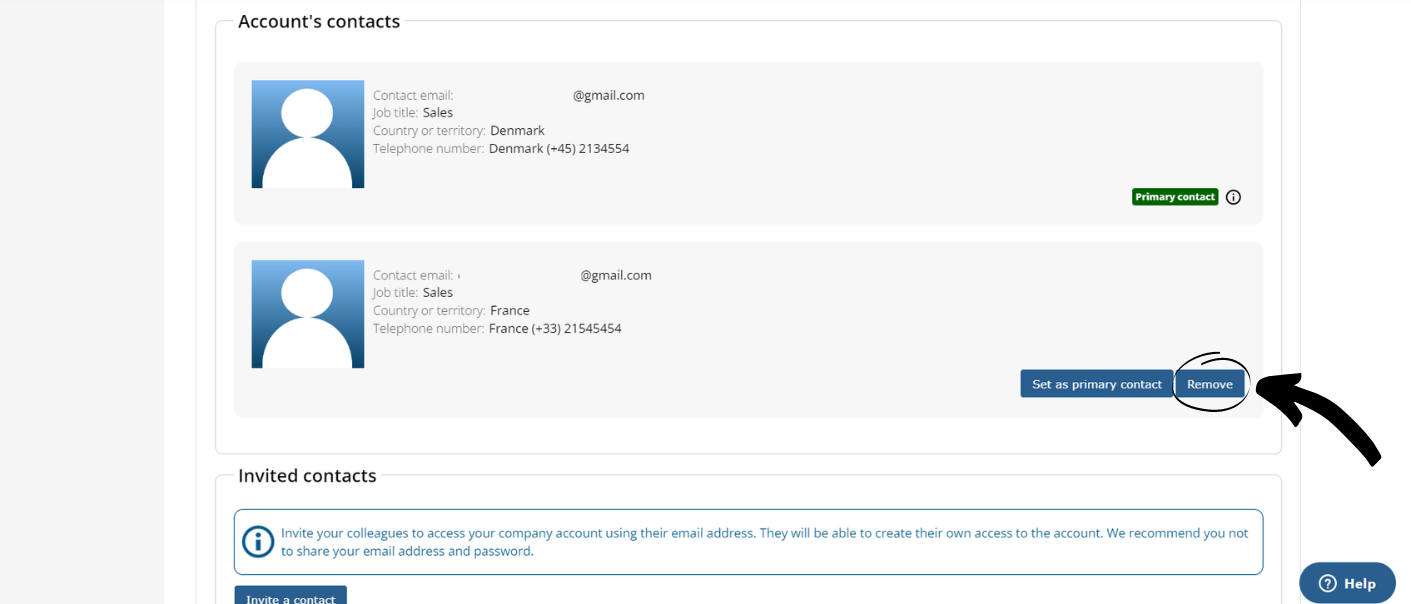
Task: Remove the France contact
Action: point(1210,384)
